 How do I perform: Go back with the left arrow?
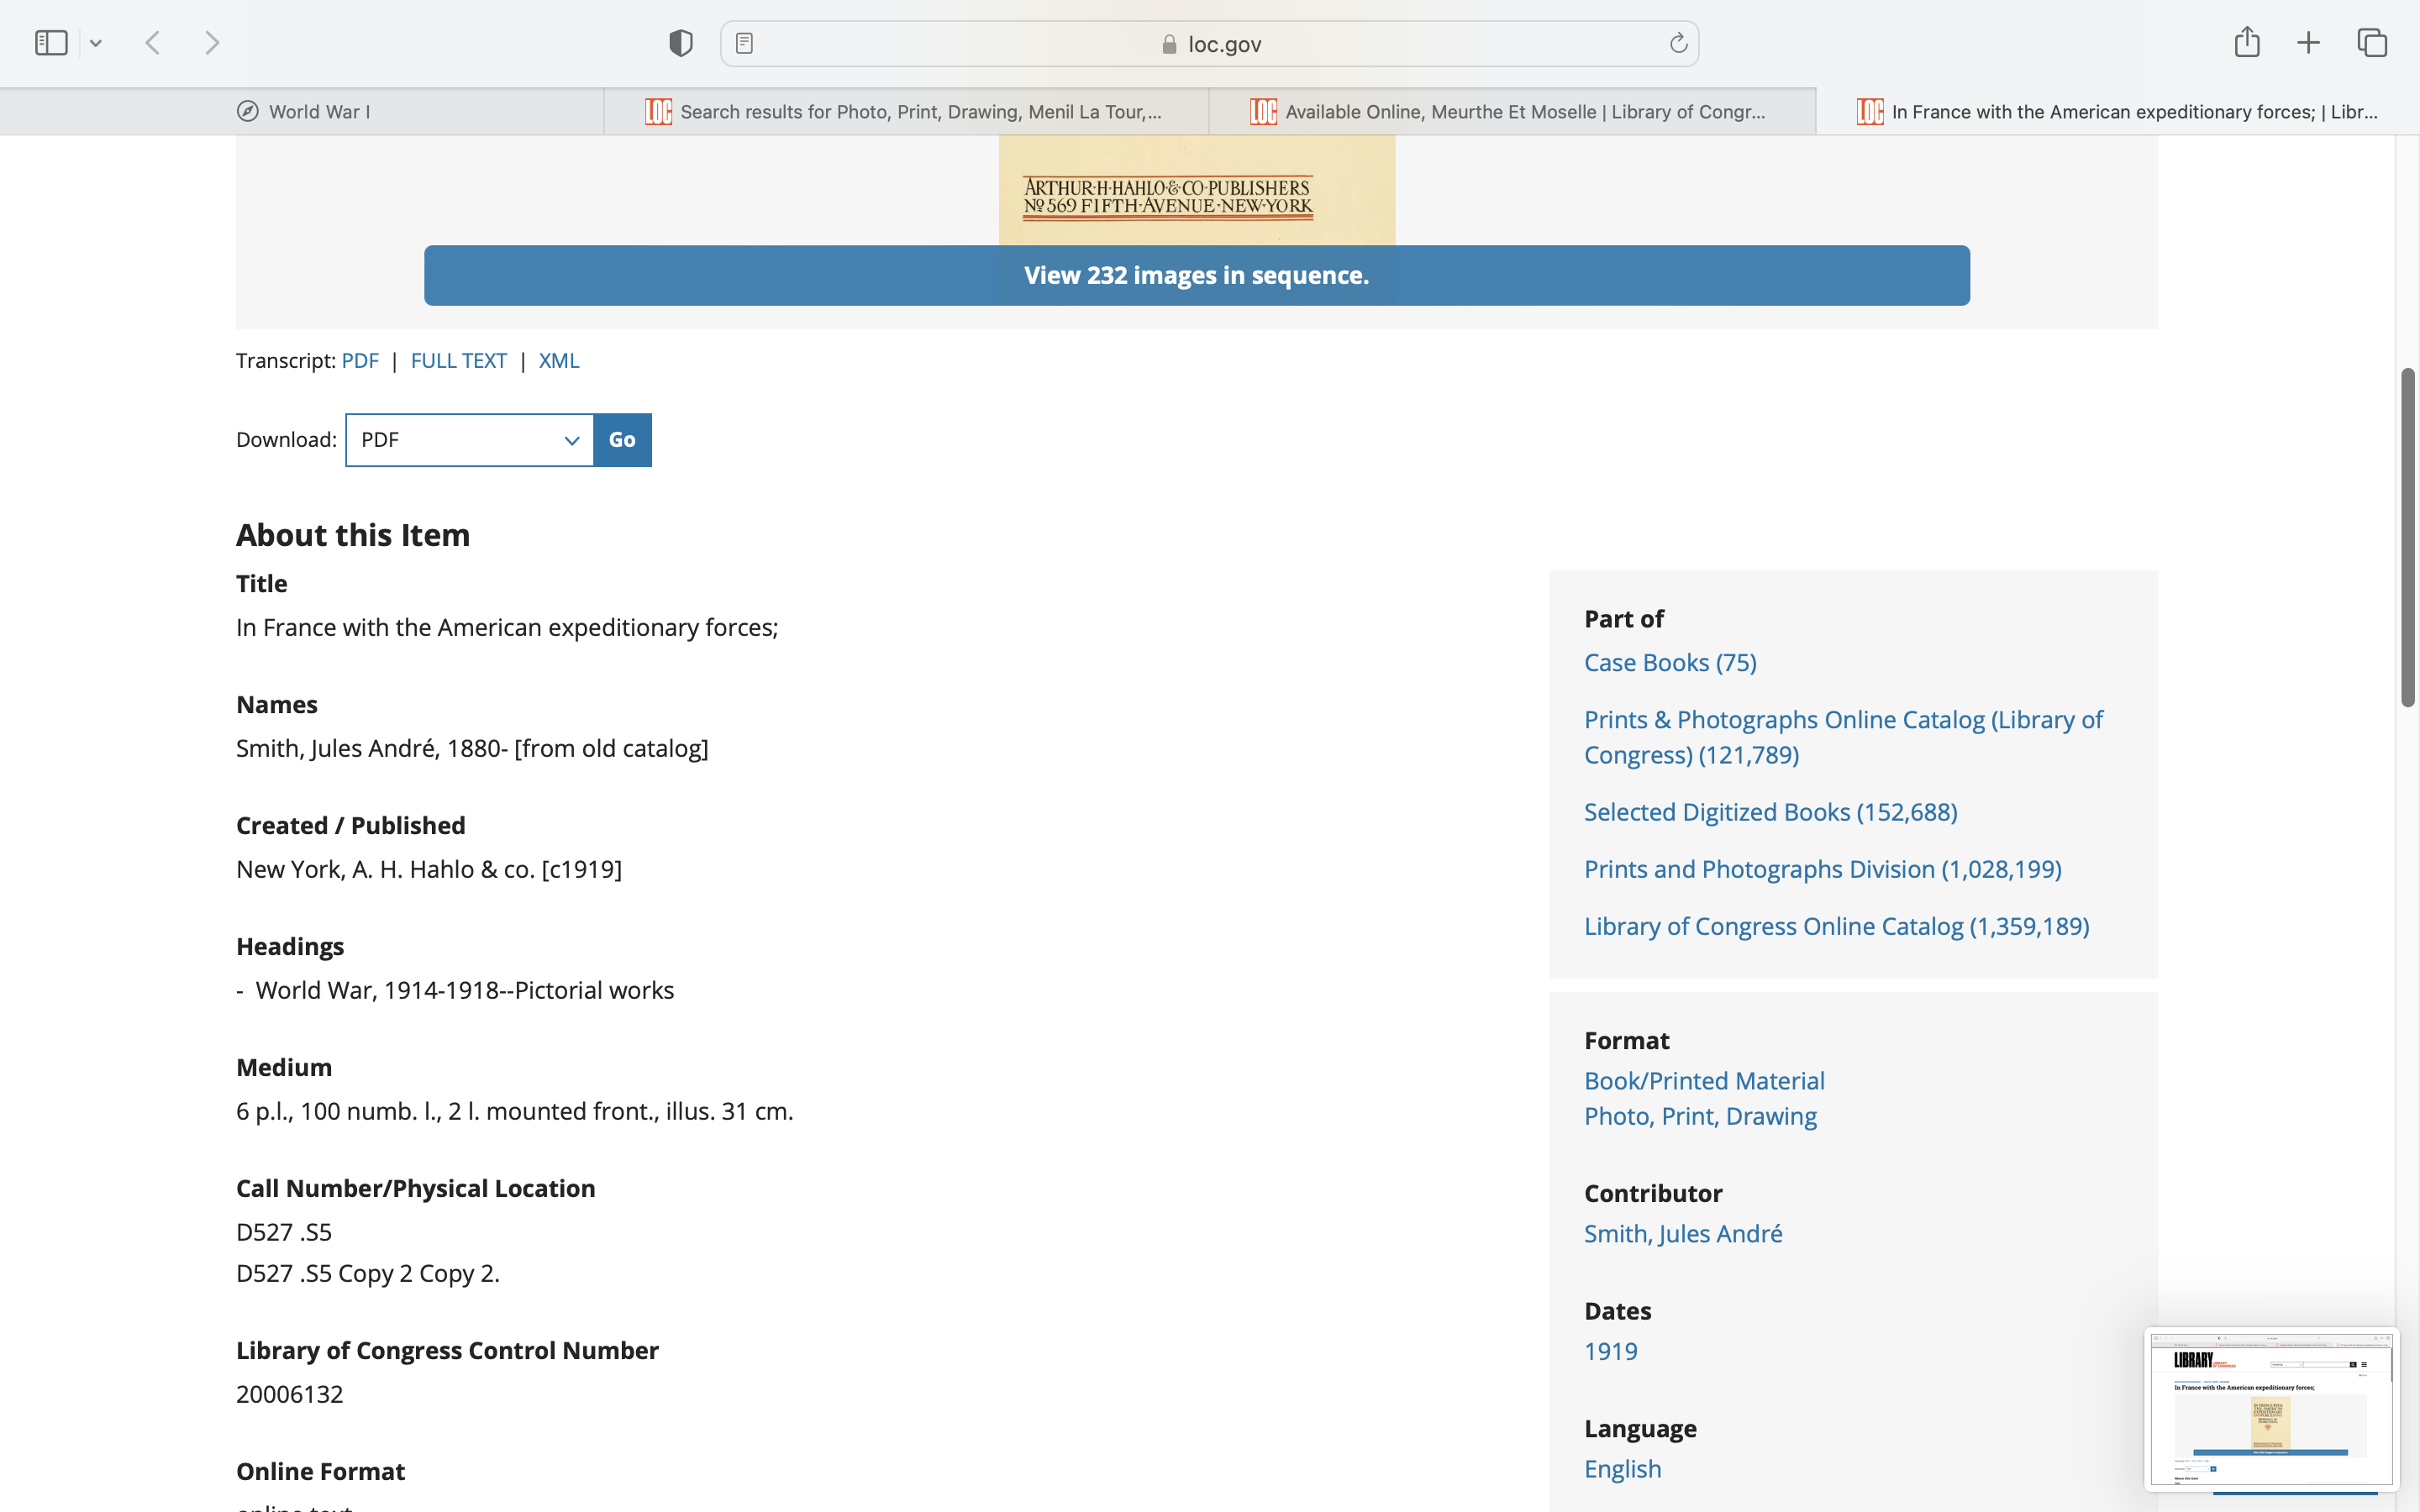pos(153,43)
